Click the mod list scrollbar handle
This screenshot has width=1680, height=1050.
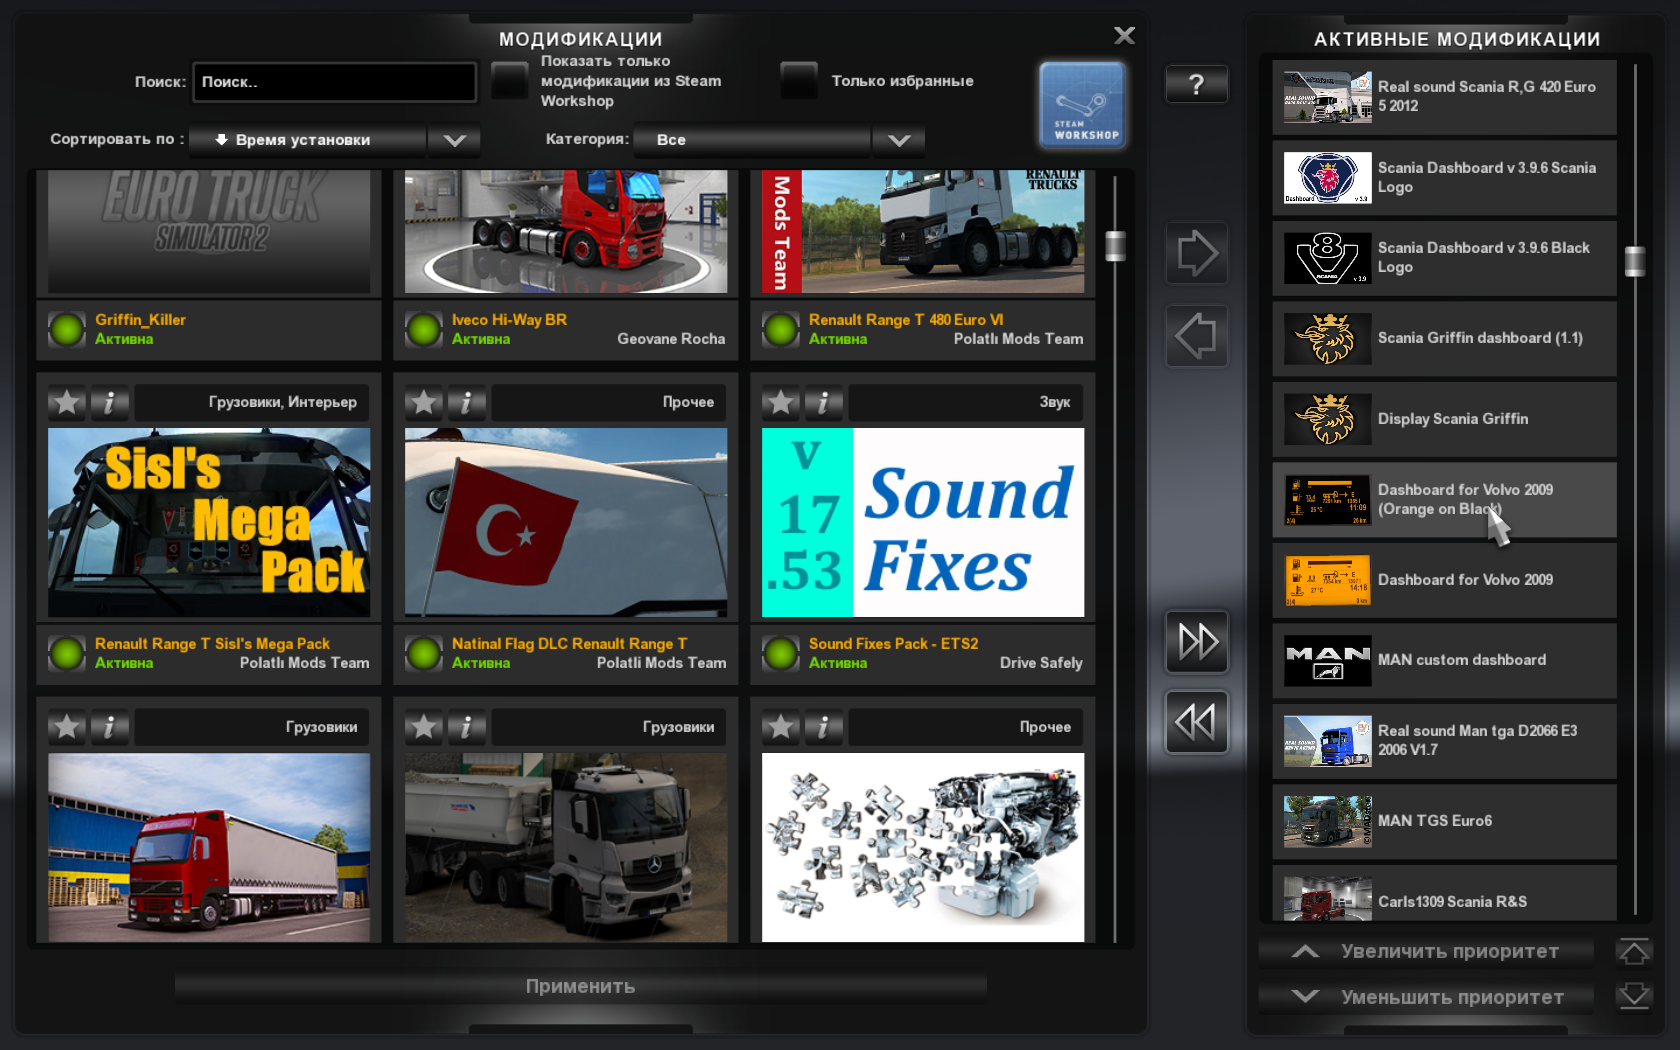point(1115,246)
